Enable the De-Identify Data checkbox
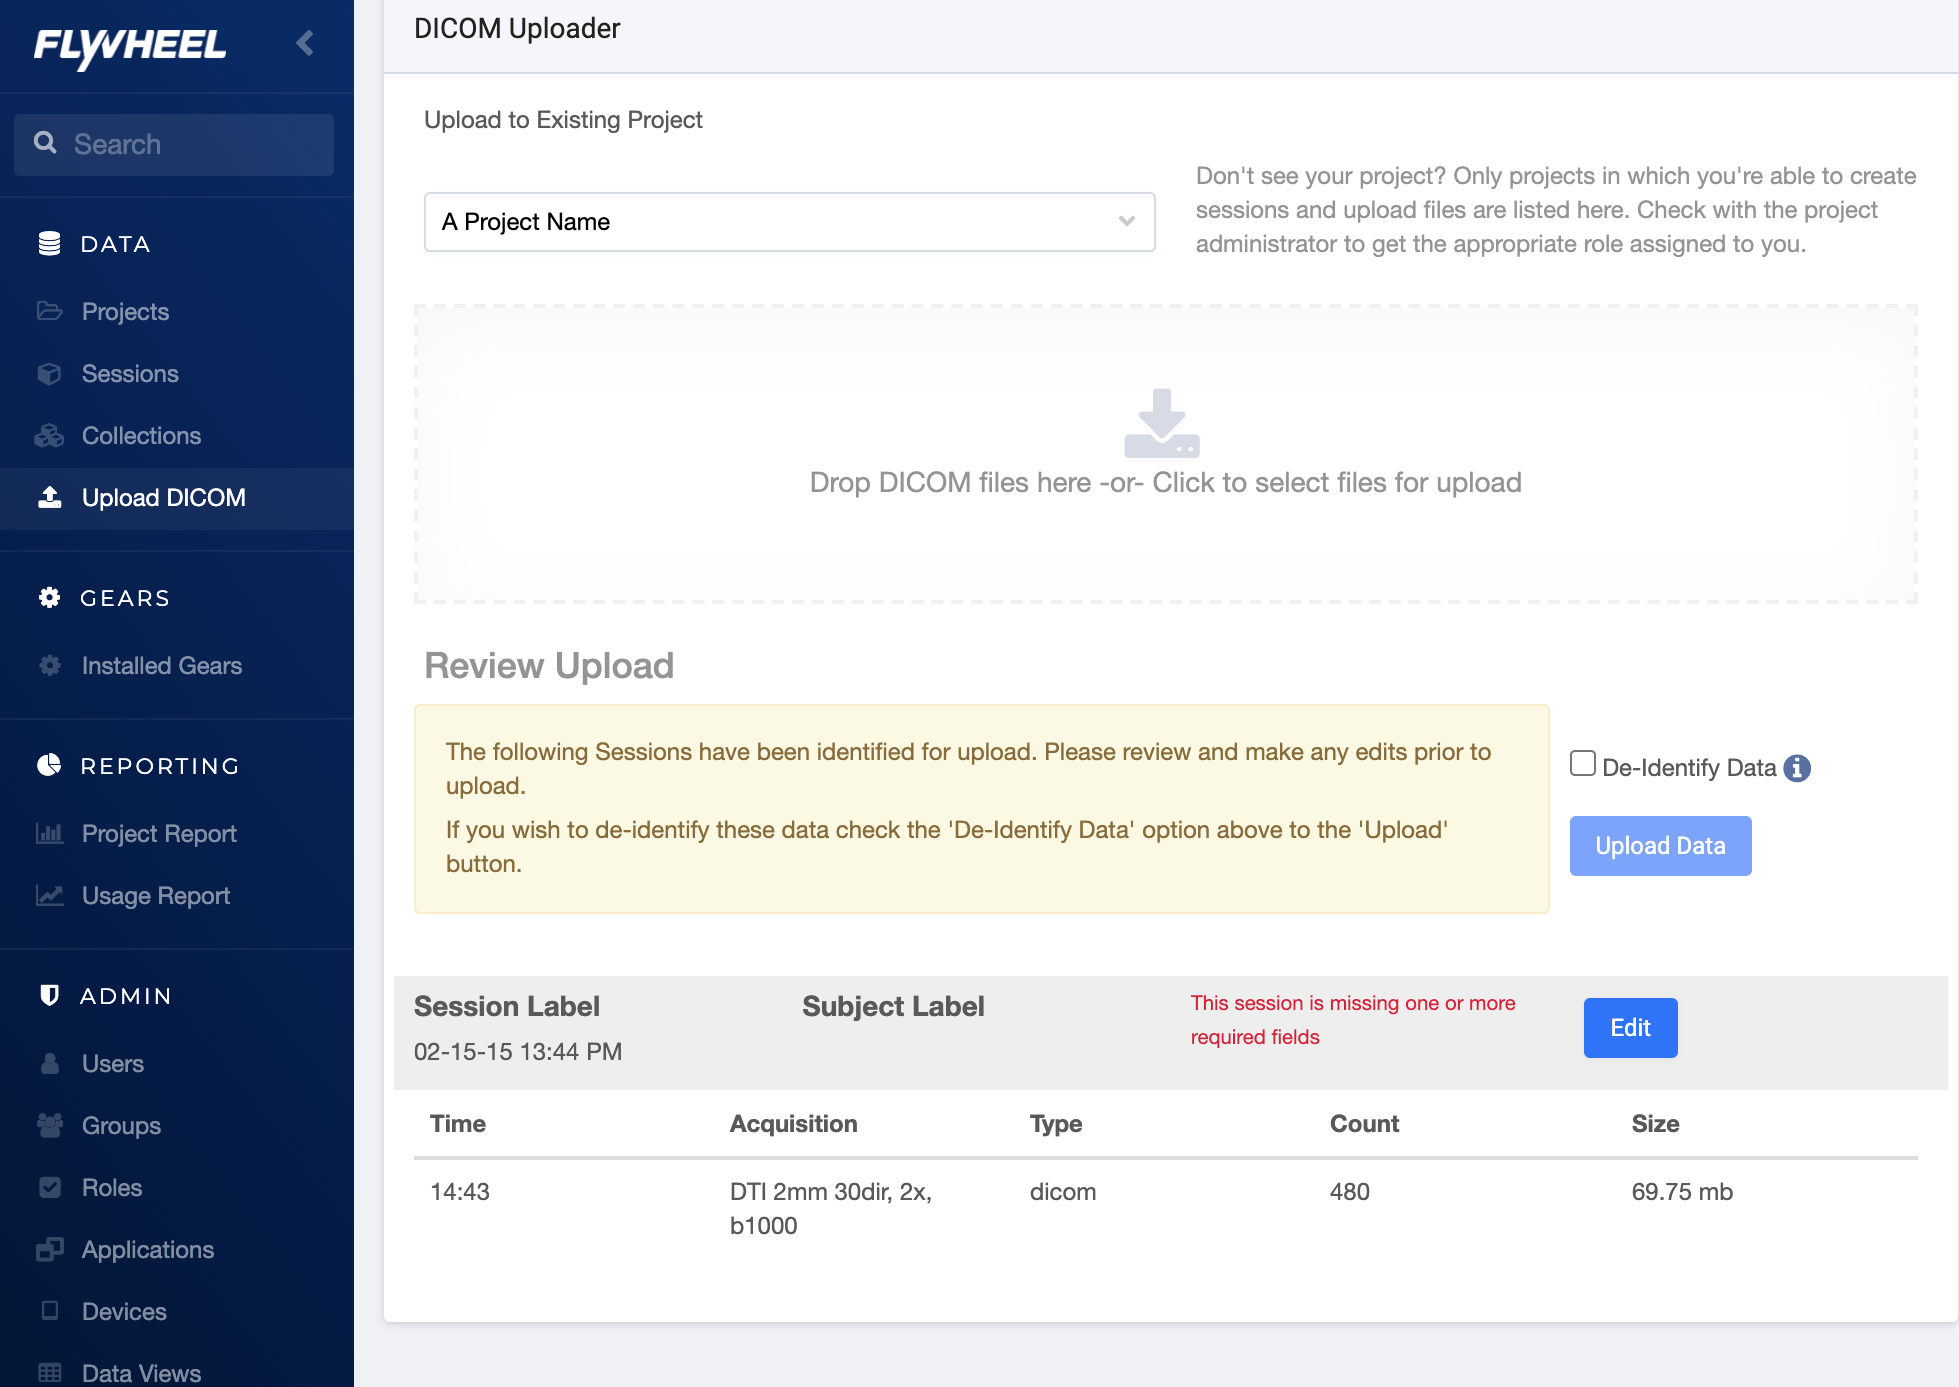The height and width of the screenshot is (1387, 1959). pyautogui.click(x=1583, y=763)
